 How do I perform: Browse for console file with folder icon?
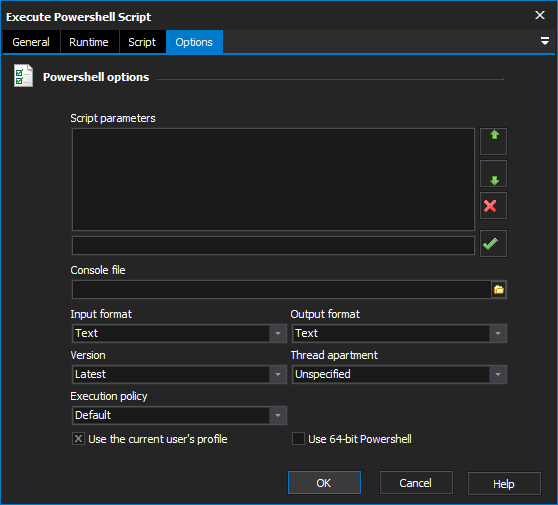coord(499,290)
